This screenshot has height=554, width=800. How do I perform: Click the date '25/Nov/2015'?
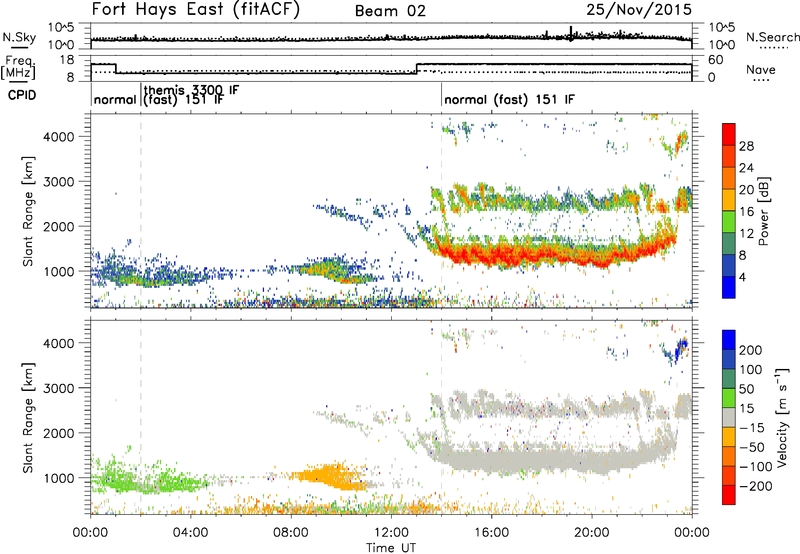click(639, 9)
